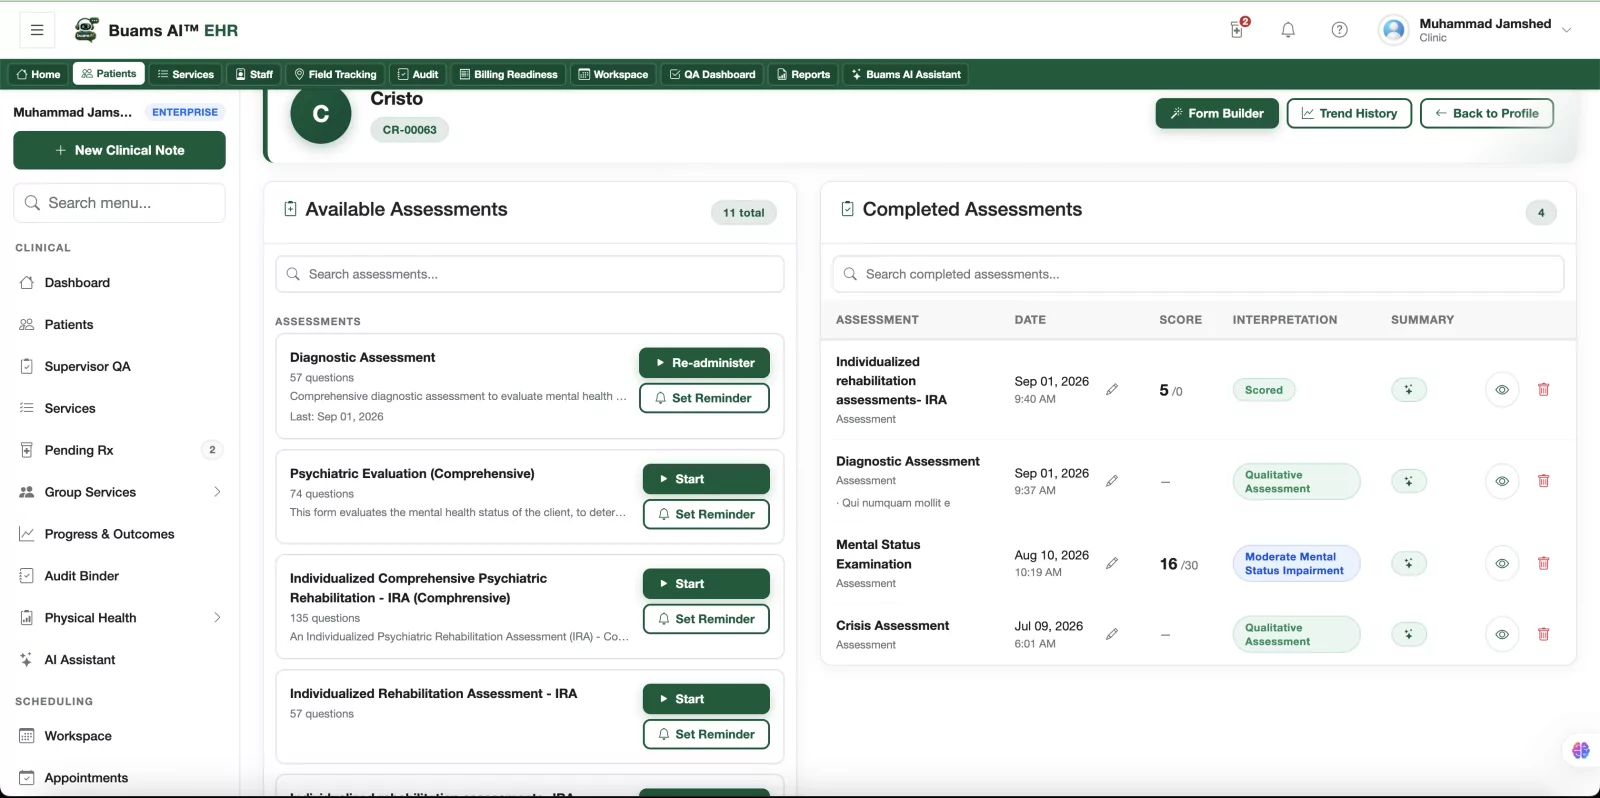Open the Form Builder
The height and width of the screenshot is (798, 1600).
(1217, 113)
